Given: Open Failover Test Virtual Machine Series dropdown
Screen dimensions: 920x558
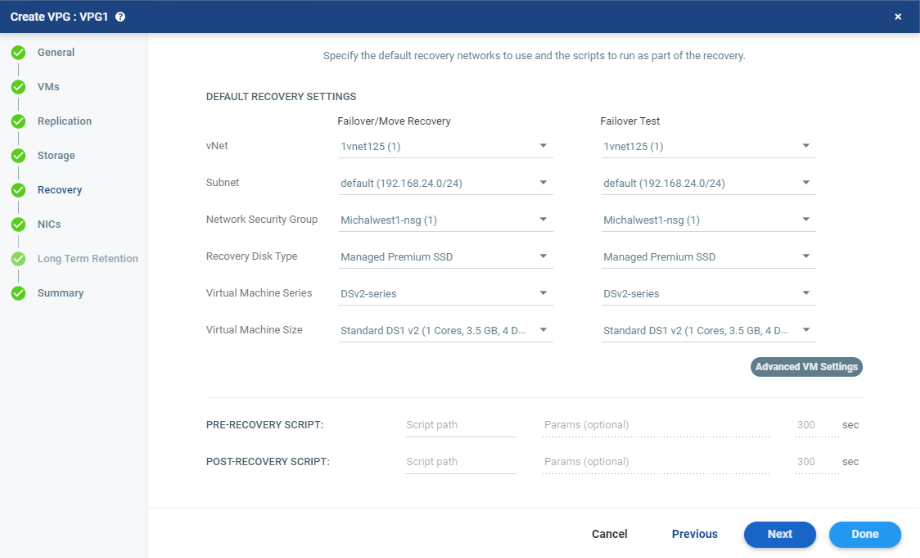Looking at the screenshot, I should point(709,293).
